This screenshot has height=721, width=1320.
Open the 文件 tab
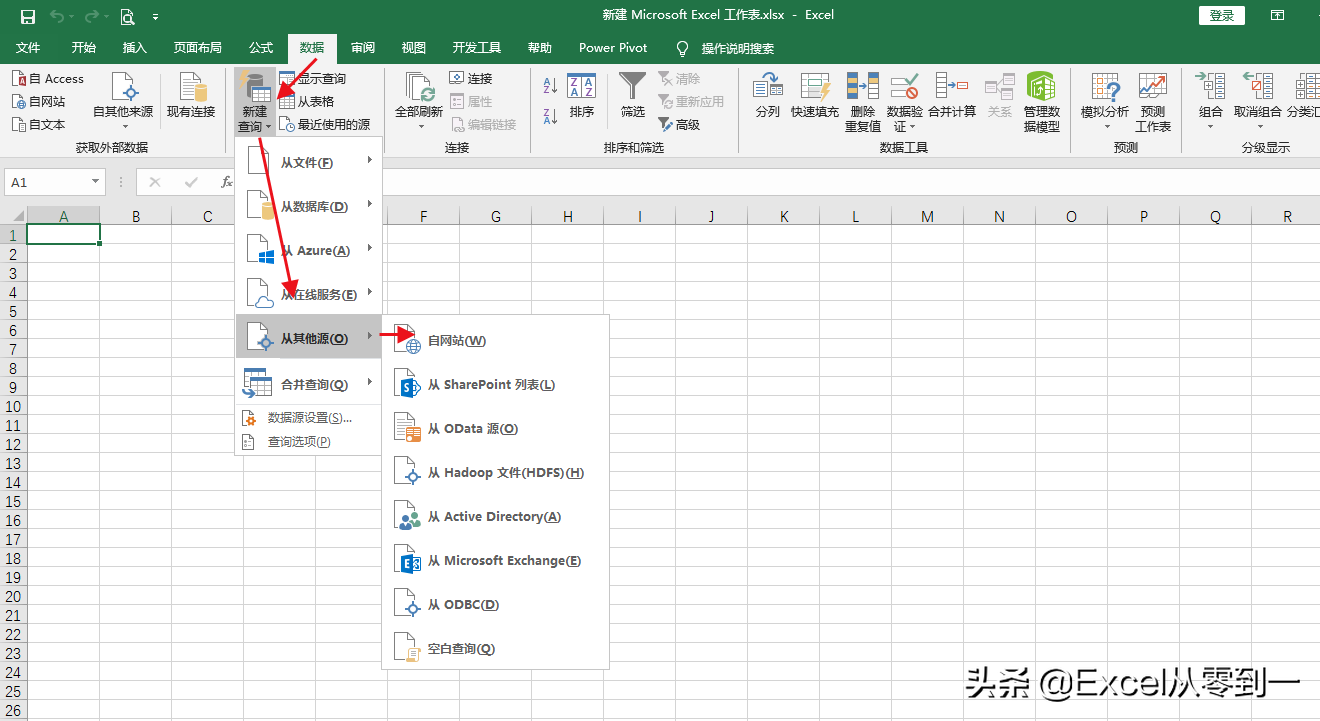(x=28, y=48)
